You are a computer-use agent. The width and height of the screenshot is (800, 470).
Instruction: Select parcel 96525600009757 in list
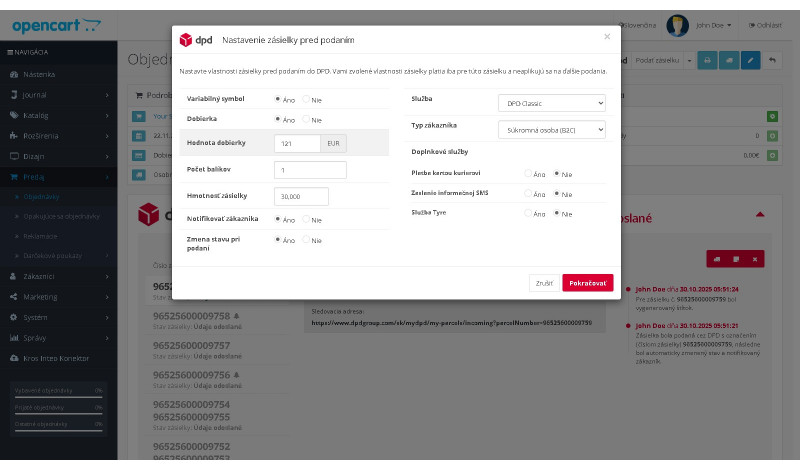tap(214, 350)
